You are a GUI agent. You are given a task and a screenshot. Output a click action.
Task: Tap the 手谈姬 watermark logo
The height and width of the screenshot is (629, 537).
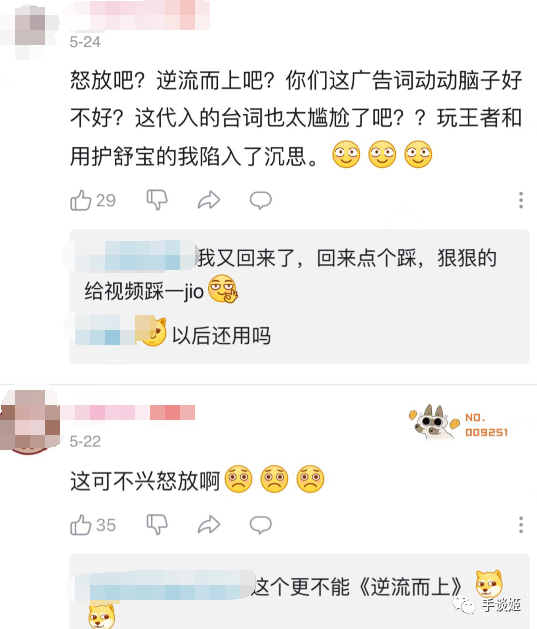[x=487, y=605]
